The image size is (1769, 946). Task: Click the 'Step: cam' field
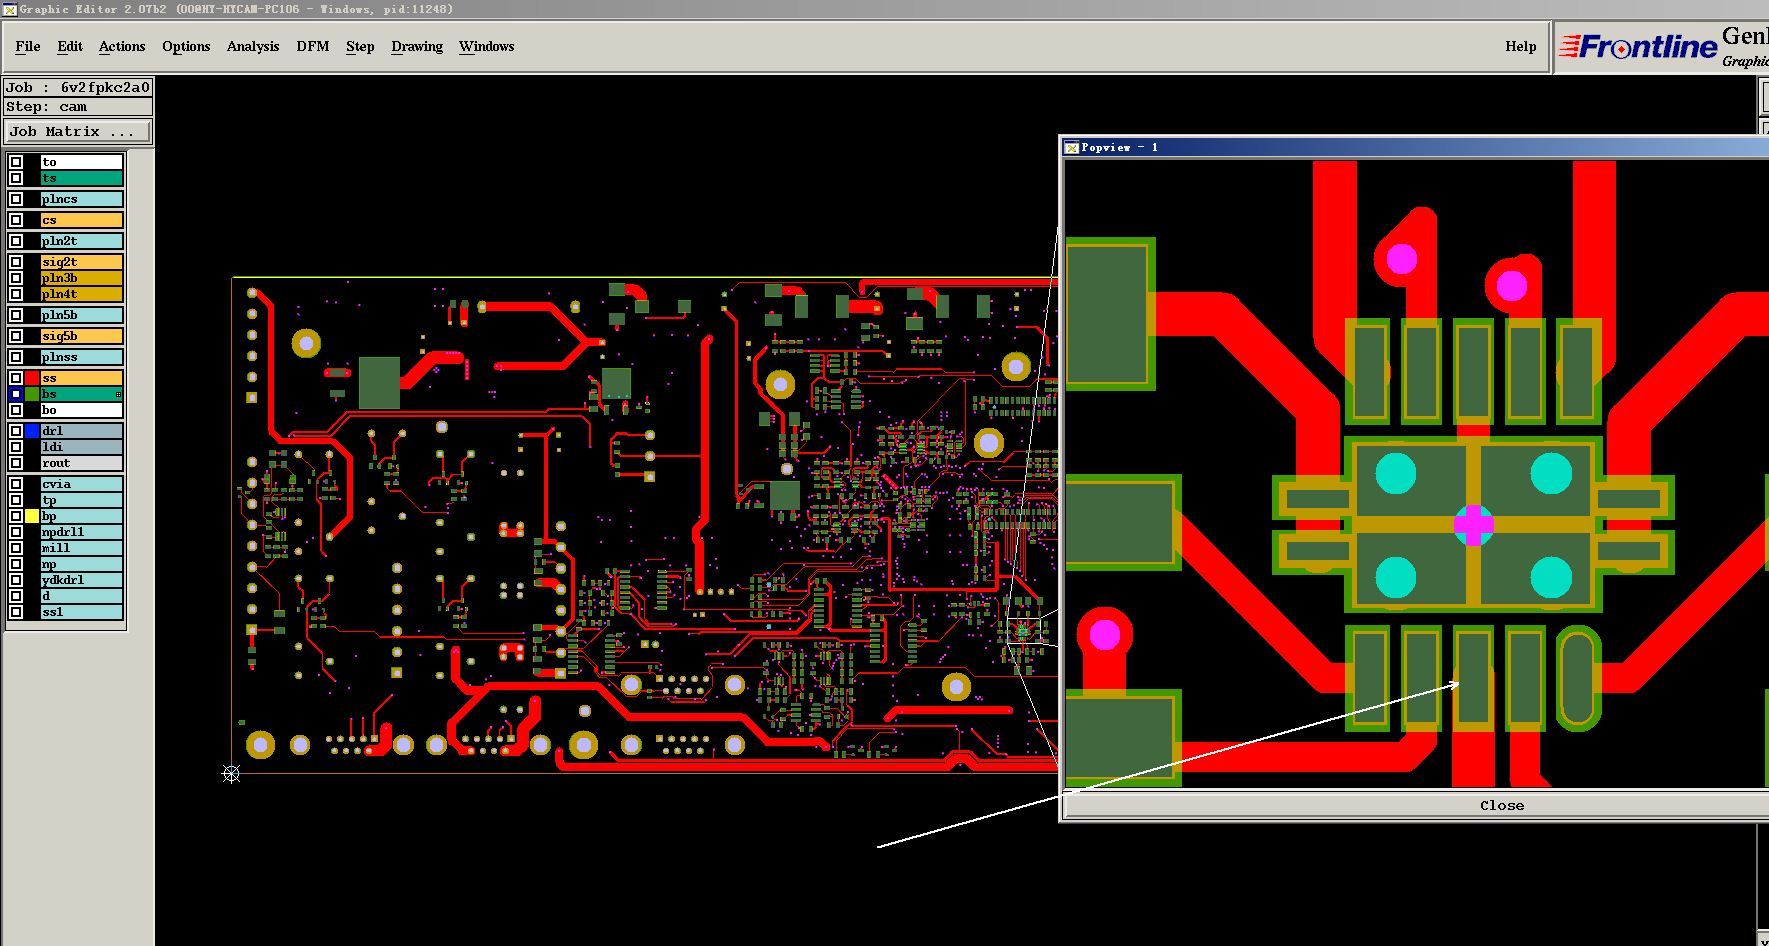(x=78, y=107)
